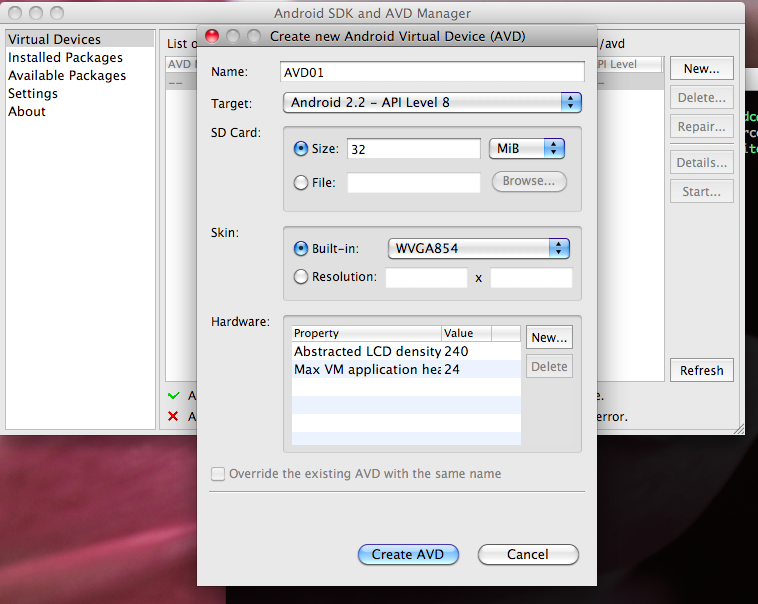The width and height of the screenshot is (758, 604).
Task: Open Installed Packages in the sidebar
Action: [x=65, y=58]
